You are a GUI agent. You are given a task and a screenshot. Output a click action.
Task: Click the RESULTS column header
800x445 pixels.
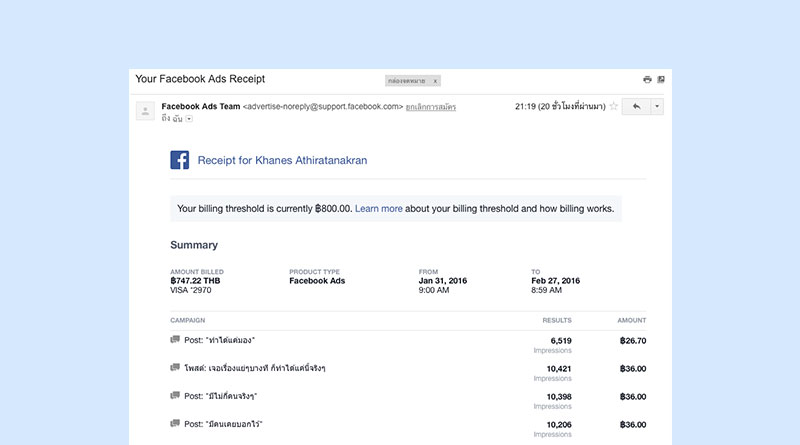557,320
